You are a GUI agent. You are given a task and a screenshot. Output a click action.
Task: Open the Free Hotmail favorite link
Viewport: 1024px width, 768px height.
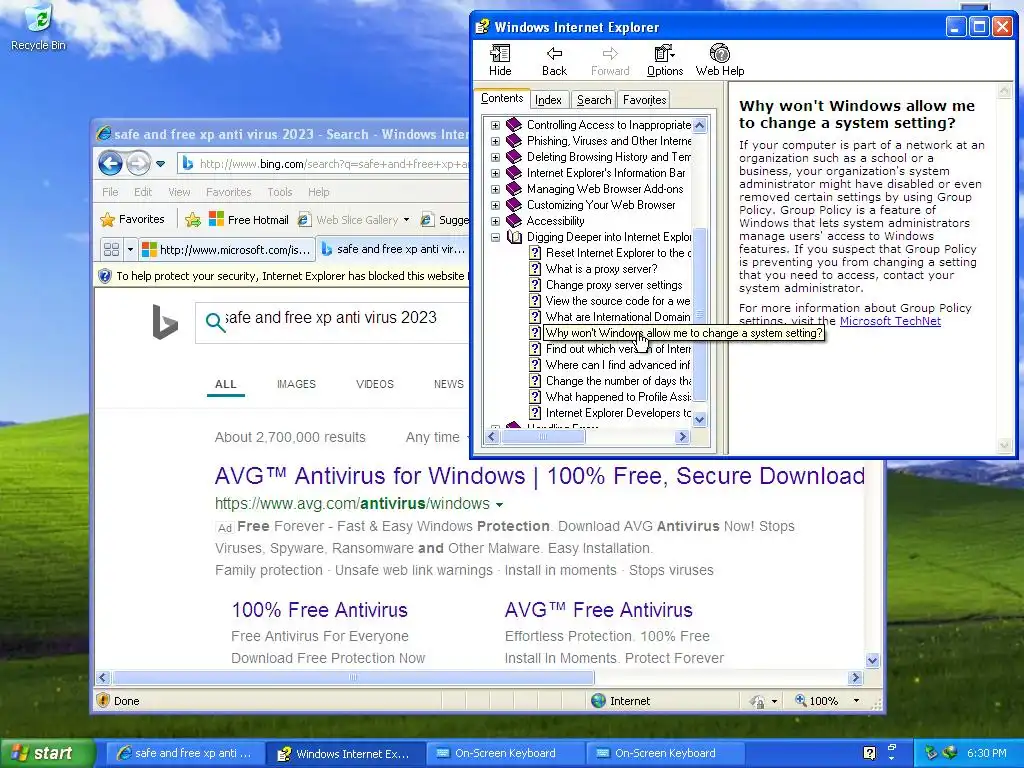(x=249, y=219)
